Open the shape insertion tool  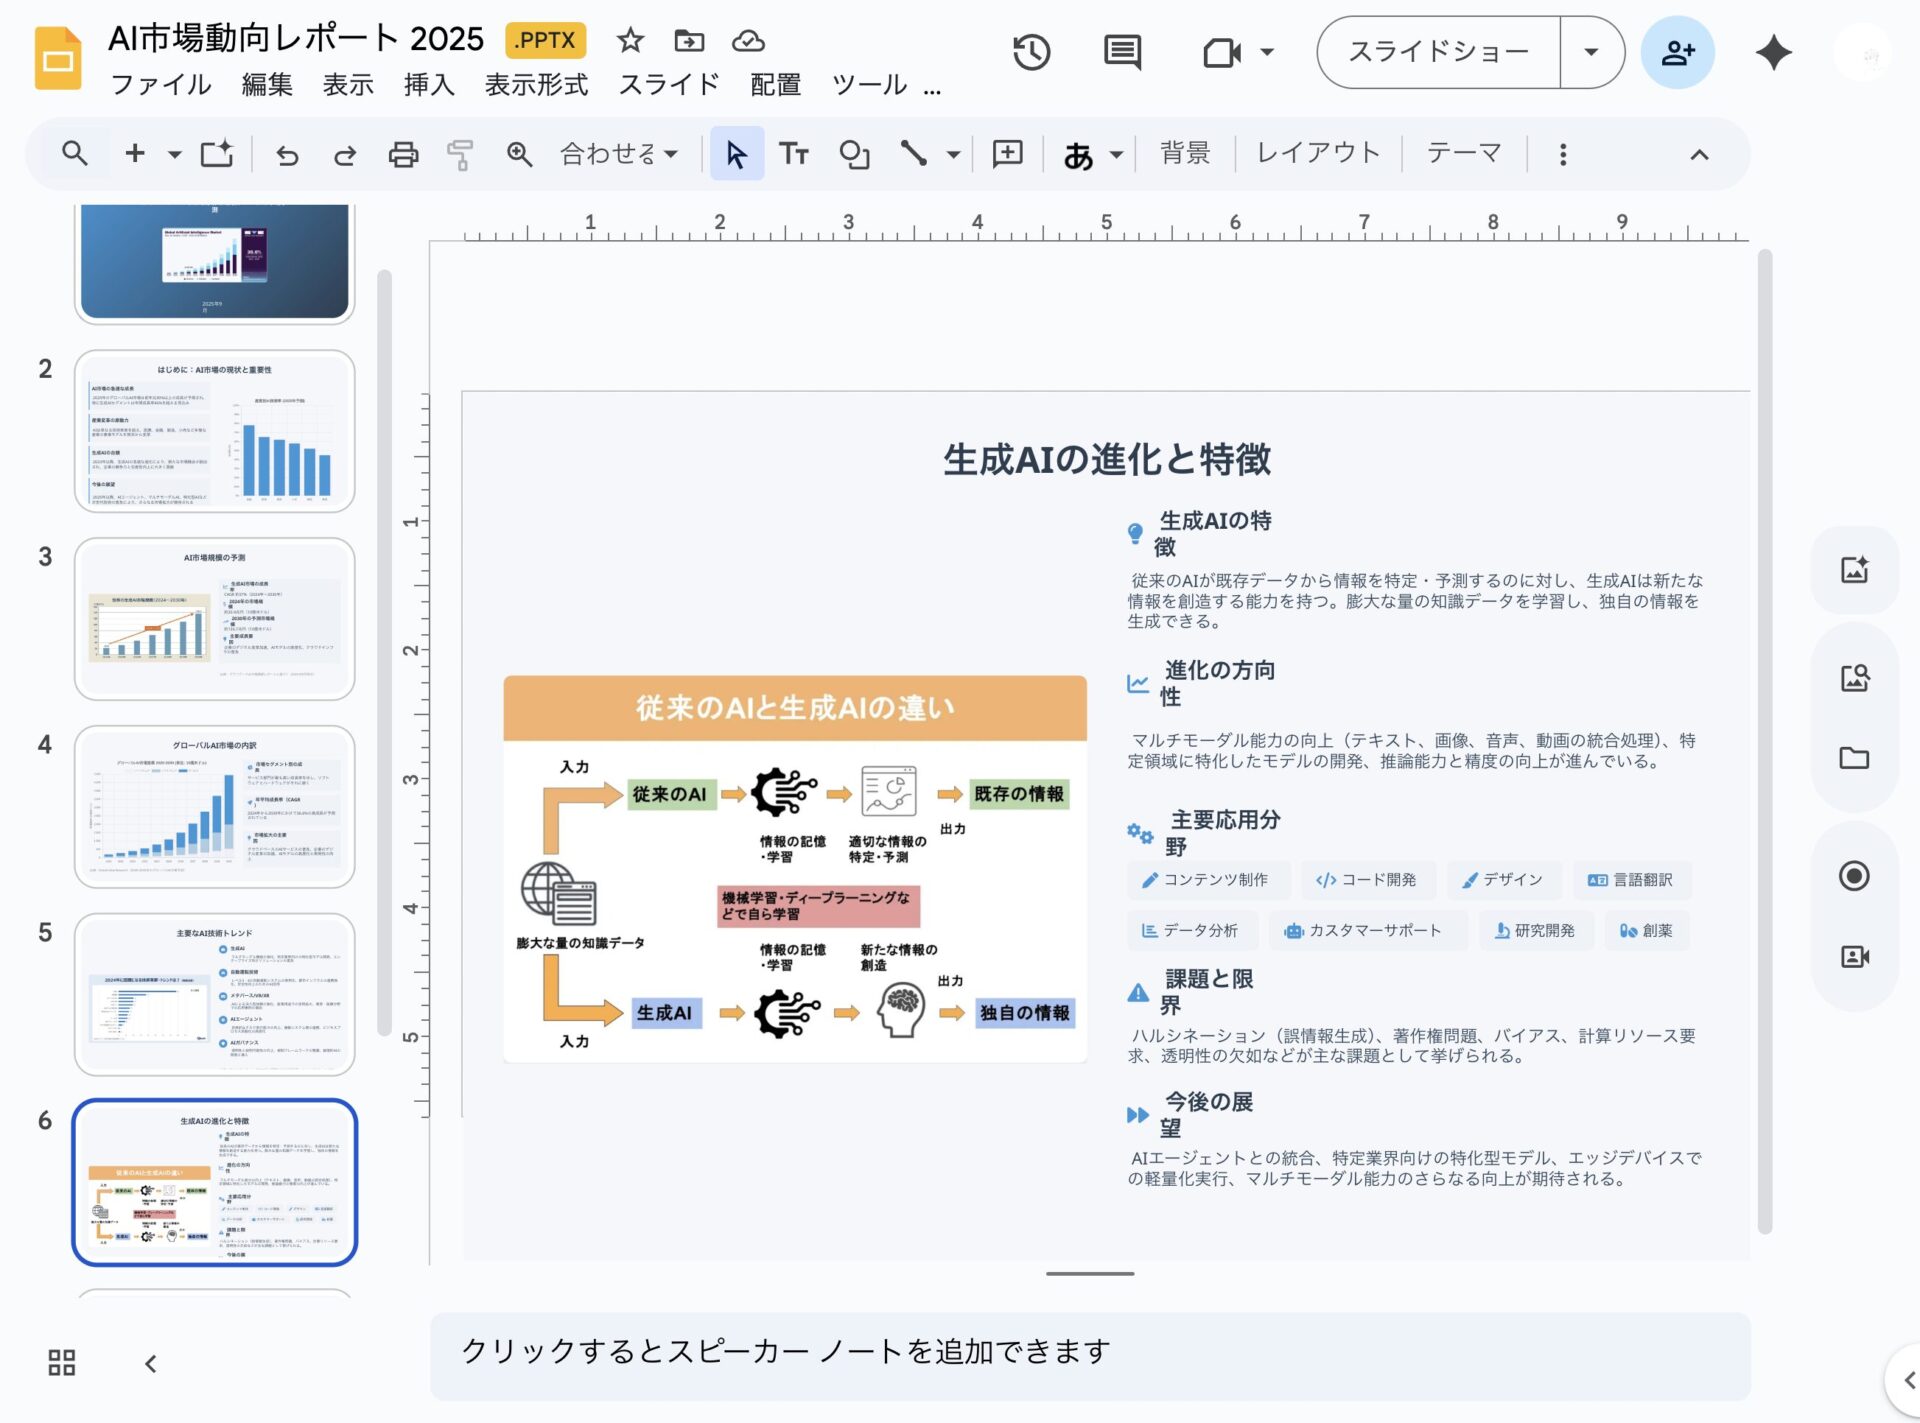(x=856, y=153)
